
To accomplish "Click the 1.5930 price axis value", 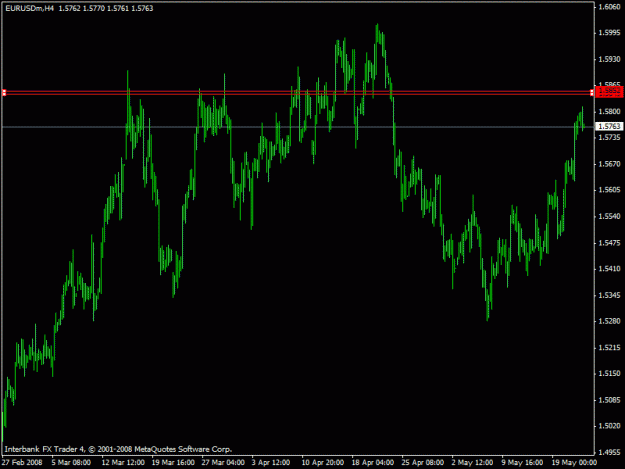I will click(x=609, y=59).
